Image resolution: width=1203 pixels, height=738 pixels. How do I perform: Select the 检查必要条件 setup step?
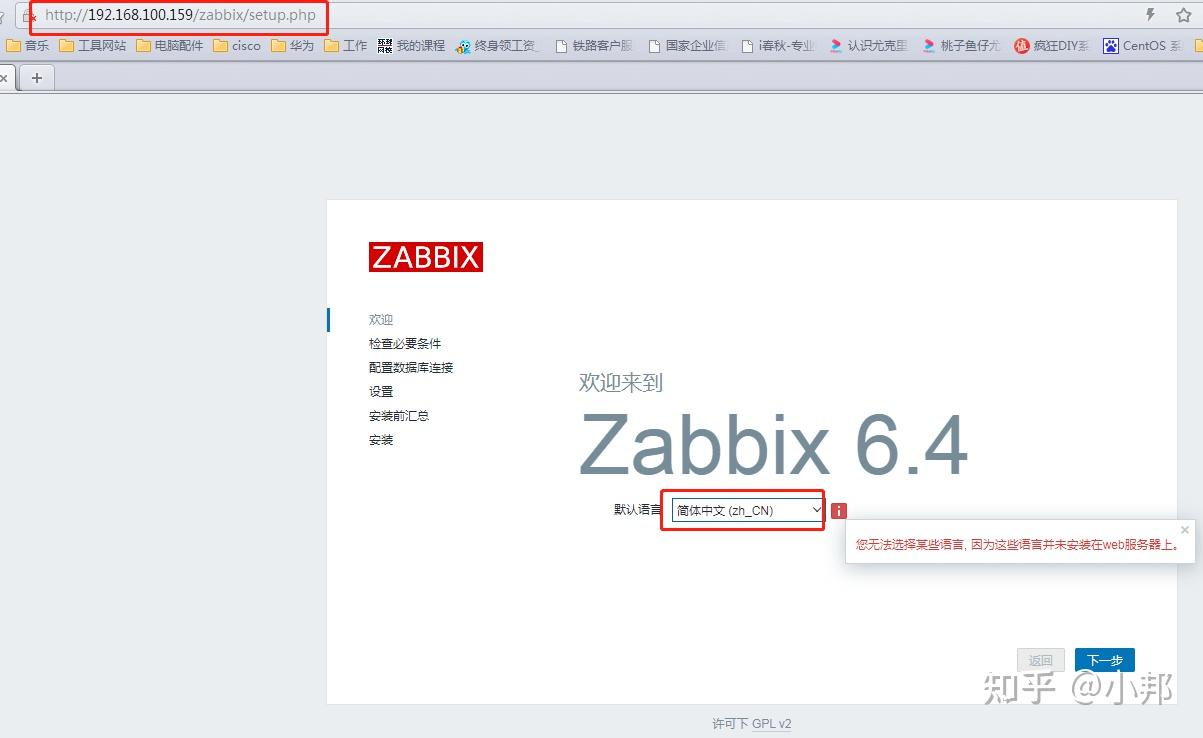click(x=405, y=344)
